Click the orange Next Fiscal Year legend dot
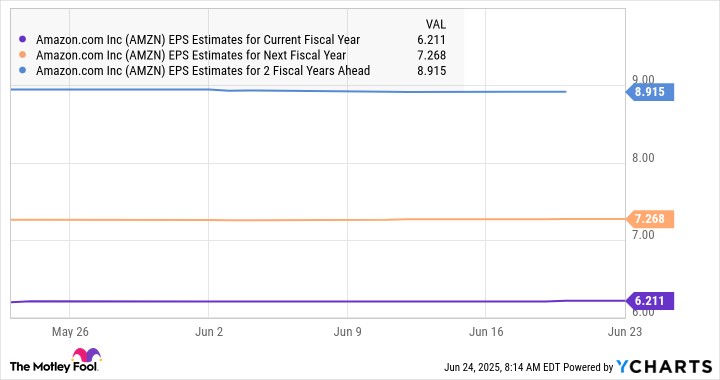 22,55
